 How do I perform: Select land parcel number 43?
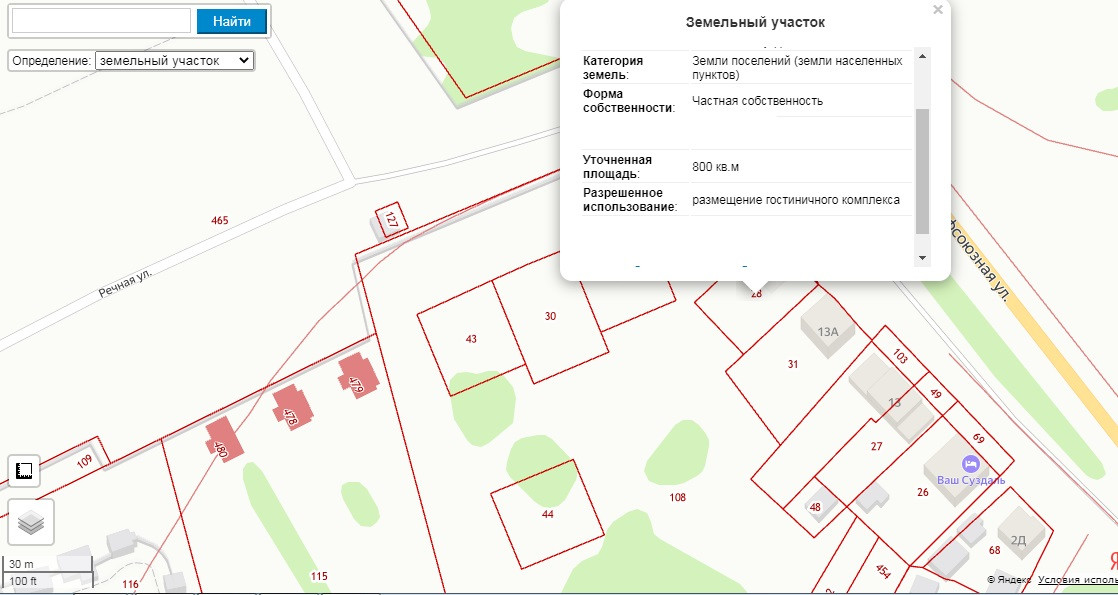coord(471,338)
